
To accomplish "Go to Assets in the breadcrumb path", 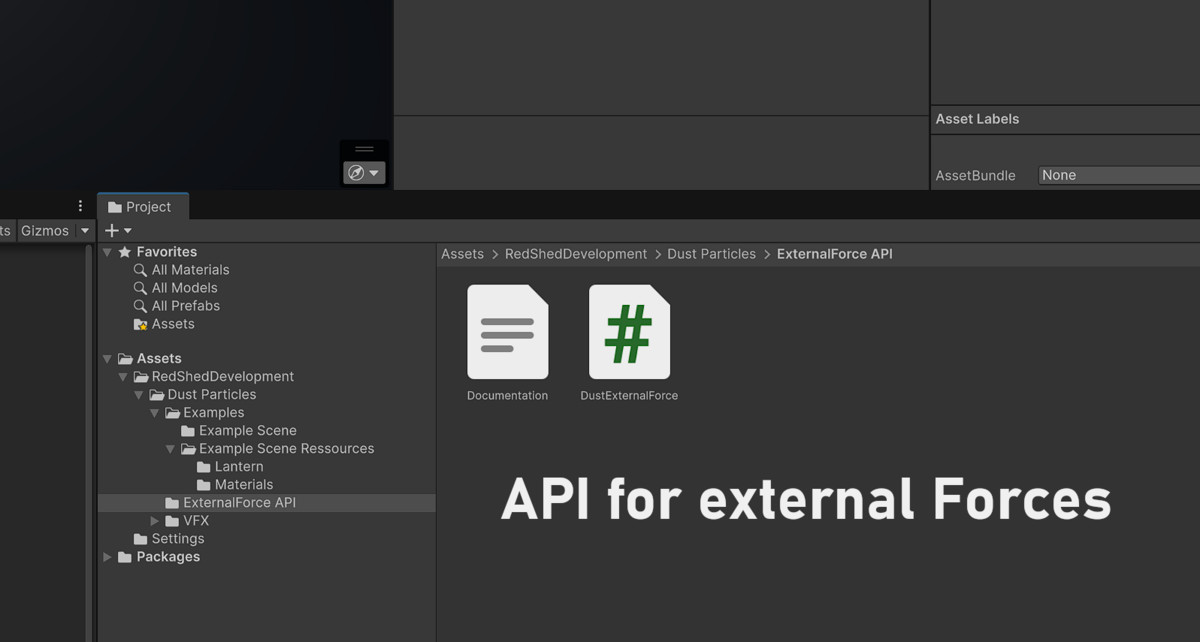I will click(462, 254).
